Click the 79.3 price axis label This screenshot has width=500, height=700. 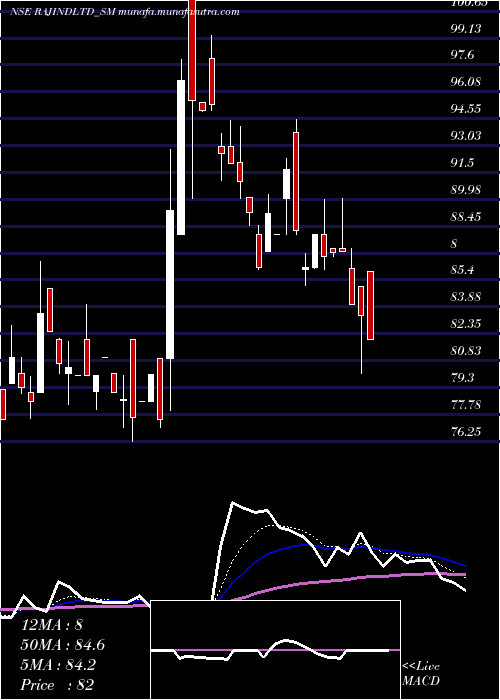pos(462,378)
